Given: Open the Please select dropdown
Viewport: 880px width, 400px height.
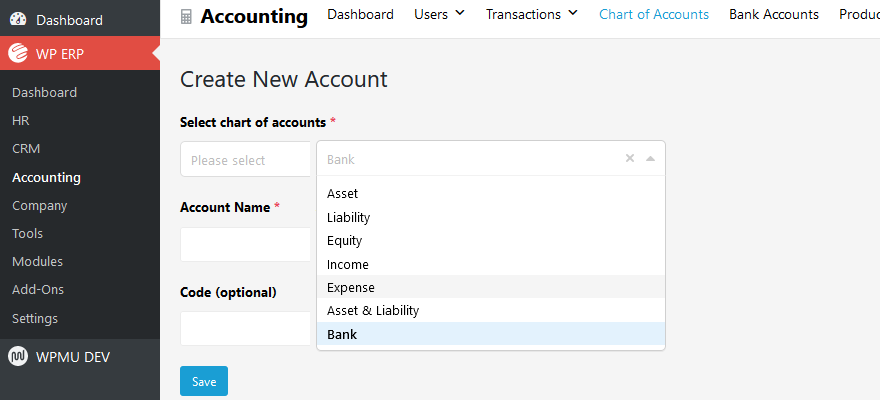Looking at the screenshot, I should click(x=246, y=159).
